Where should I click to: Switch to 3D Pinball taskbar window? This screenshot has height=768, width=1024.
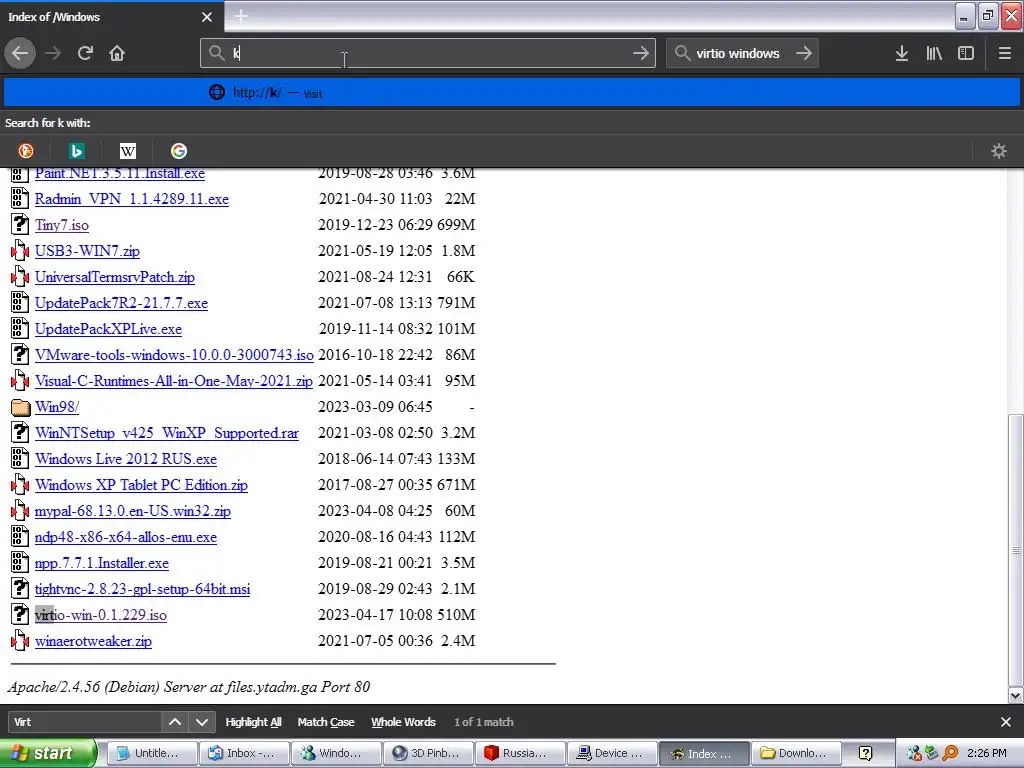428,753
